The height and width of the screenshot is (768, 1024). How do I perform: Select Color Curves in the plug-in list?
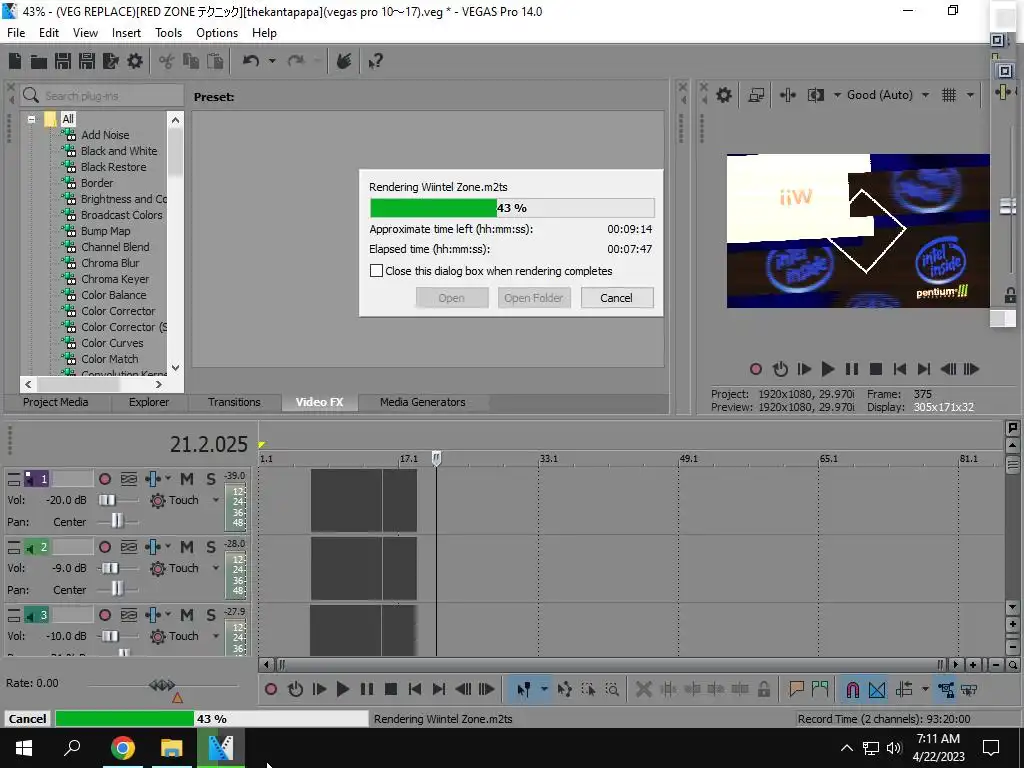tap(112, 343)
